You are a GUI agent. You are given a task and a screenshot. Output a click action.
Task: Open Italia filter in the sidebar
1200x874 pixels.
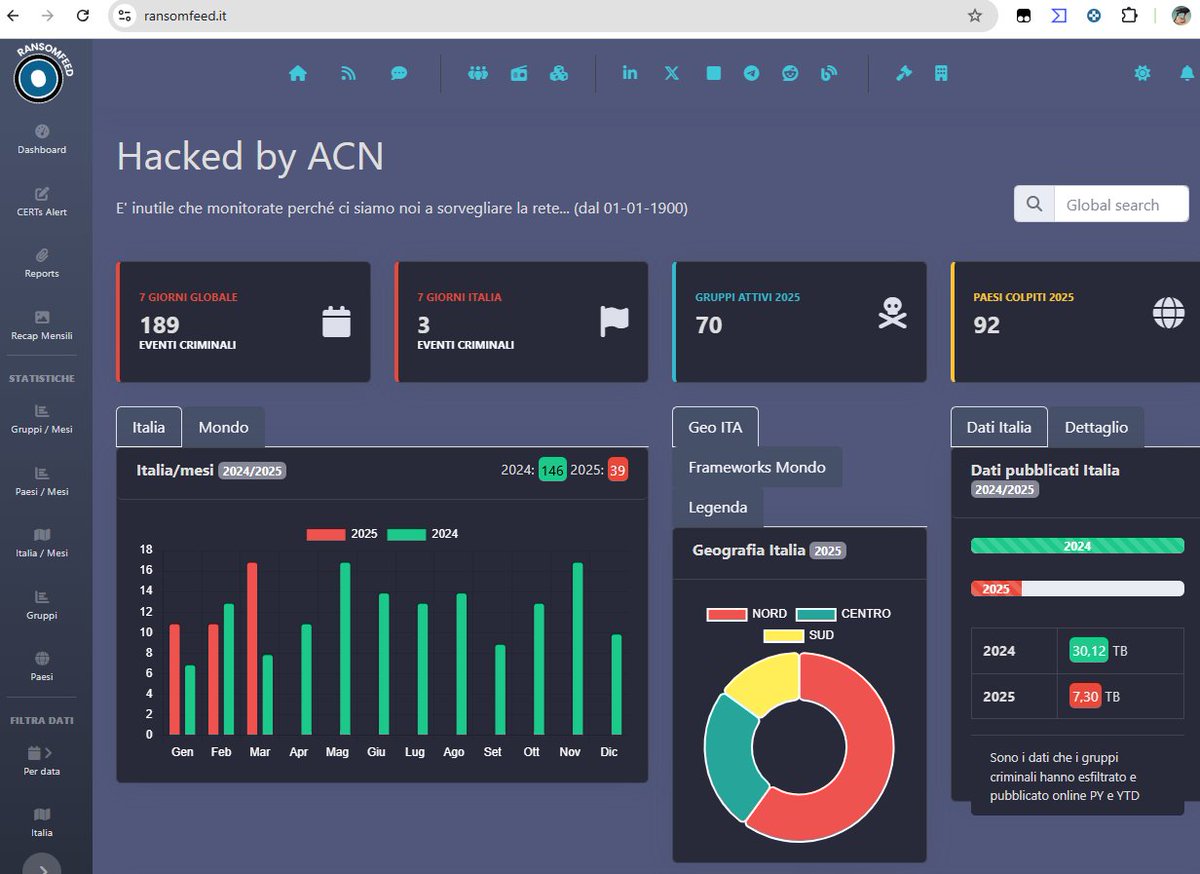(x=42, y=822)
